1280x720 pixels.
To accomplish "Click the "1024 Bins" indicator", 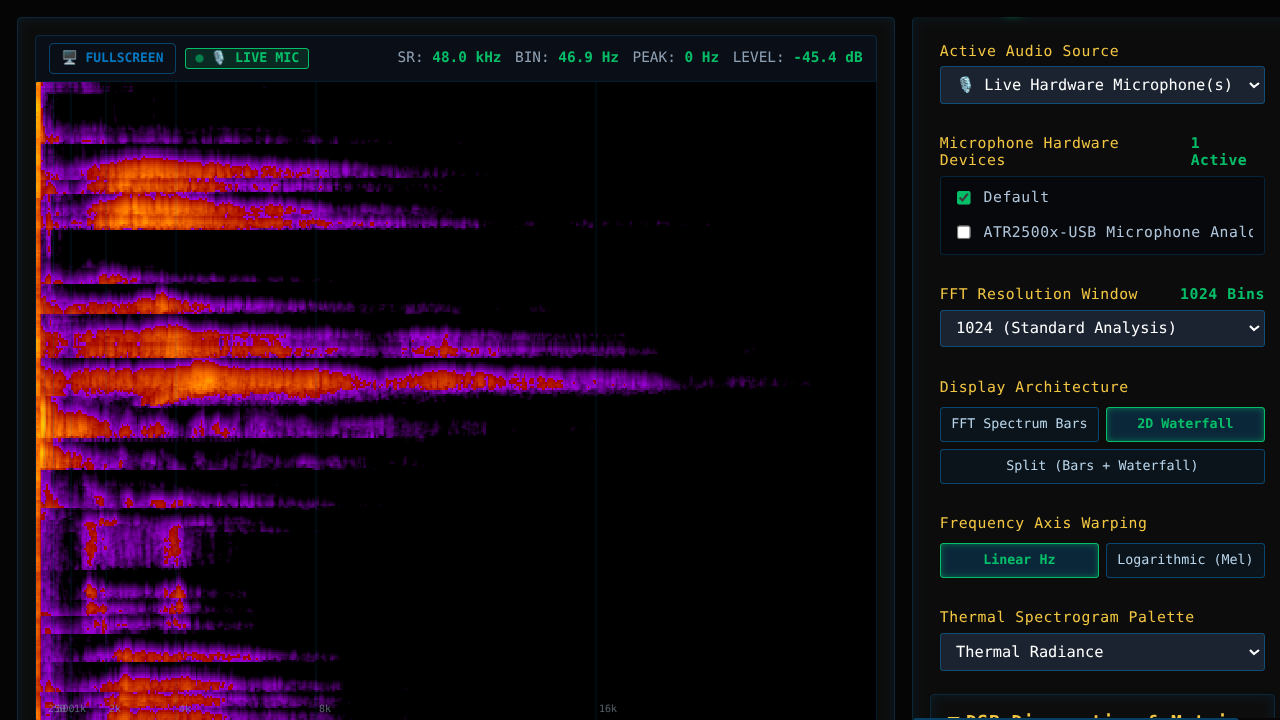I will tap(1222, 294).
